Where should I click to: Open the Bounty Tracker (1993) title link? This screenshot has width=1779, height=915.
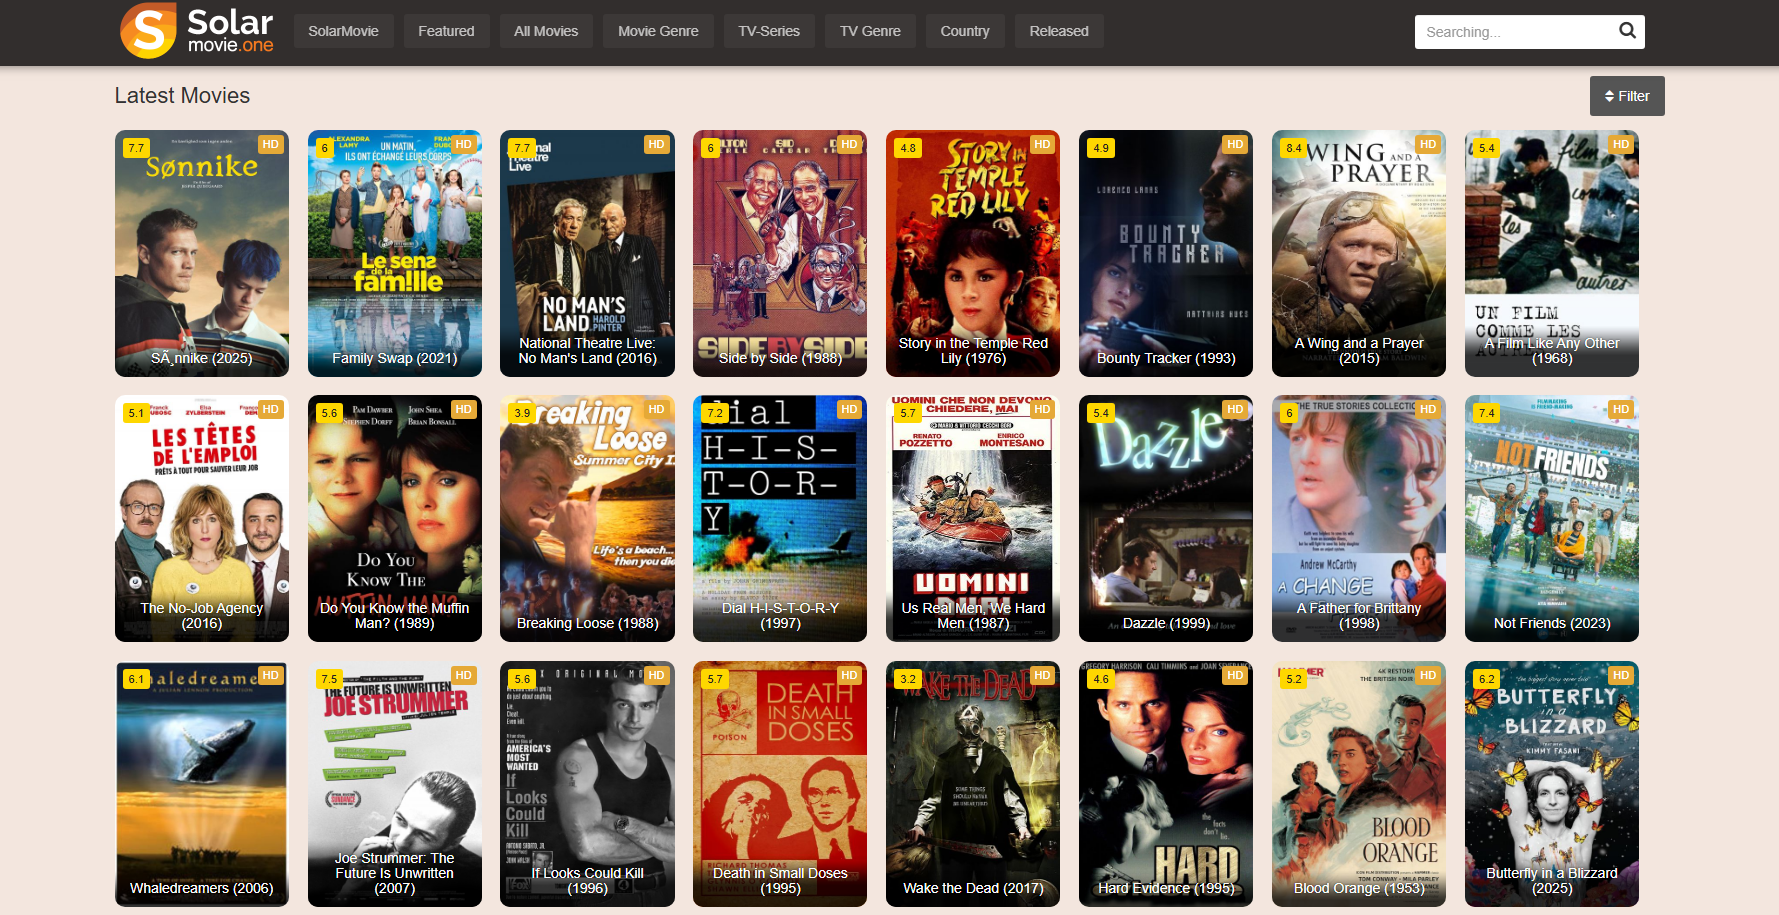click(1165, 358)
